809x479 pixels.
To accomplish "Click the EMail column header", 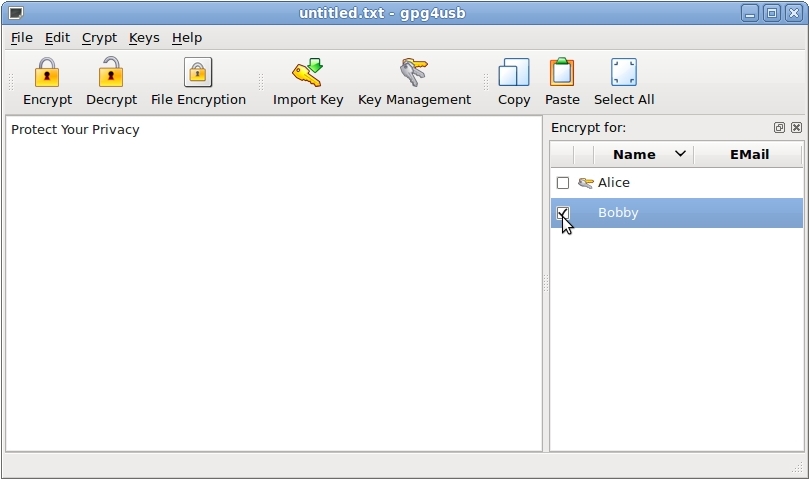I will 749,154.
